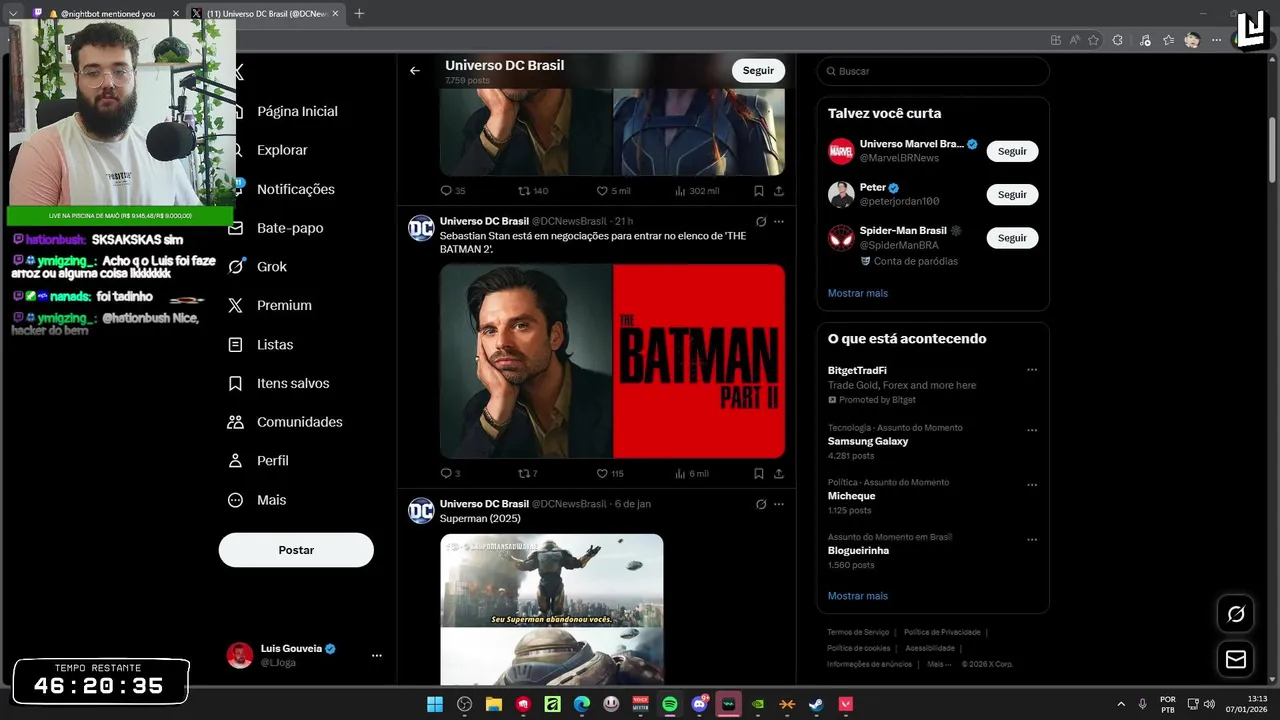Viewport: 1280px width, 720px height.
Task: Open Micheque trending topic
Action: pos(851,496)
